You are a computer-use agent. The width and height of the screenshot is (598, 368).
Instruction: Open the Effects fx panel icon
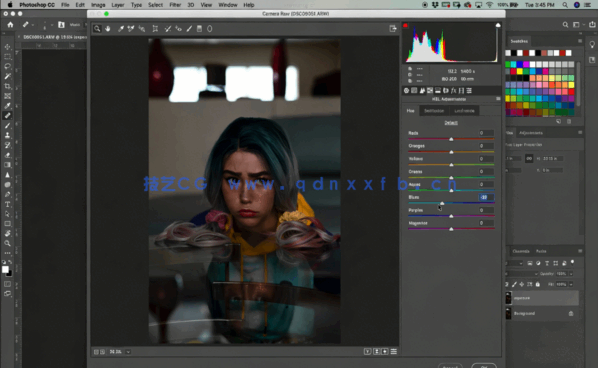[453, 90]
